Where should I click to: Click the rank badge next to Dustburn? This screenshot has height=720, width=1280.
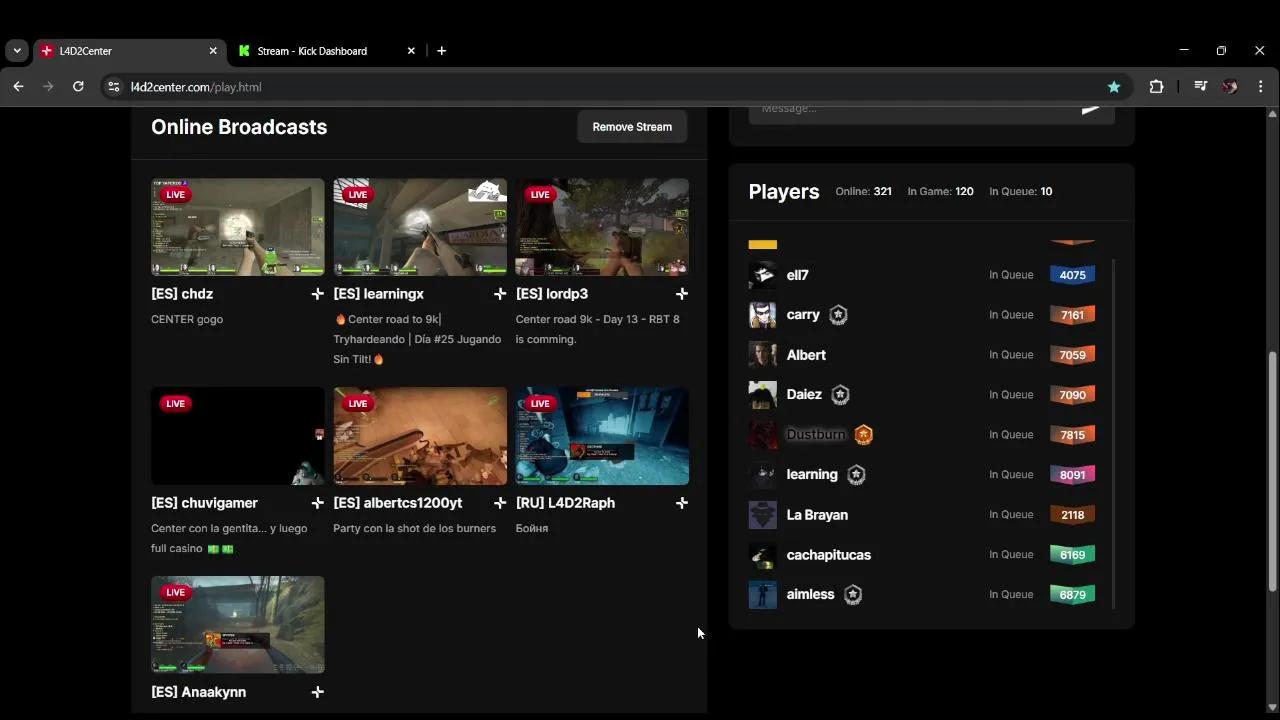click(863, 434)
